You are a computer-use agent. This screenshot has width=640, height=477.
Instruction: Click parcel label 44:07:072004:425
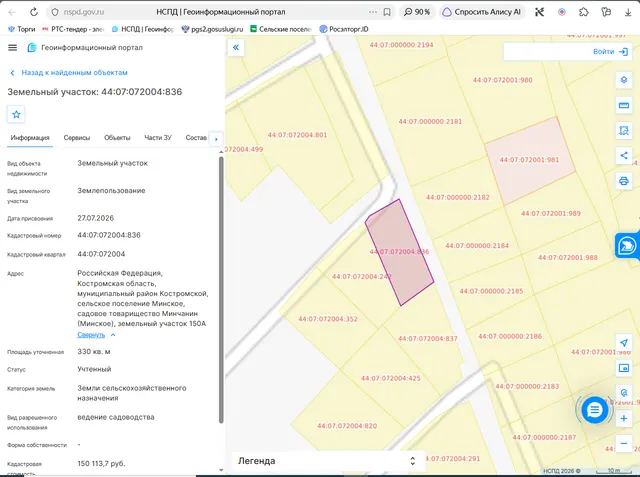391,378
